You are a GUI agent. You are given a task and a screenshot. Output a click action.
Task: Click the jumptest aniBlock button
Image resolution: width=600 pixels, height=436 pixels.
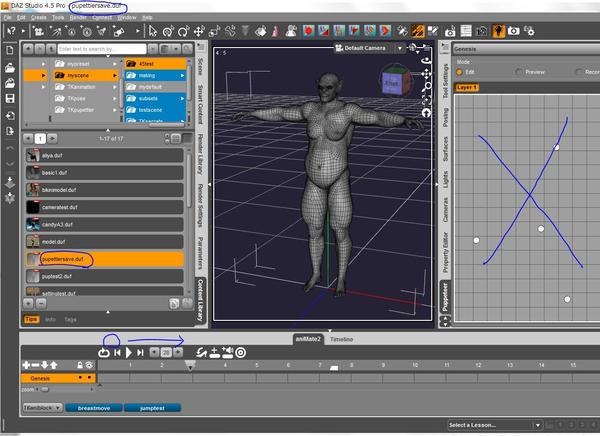click(x=152, y=408)
